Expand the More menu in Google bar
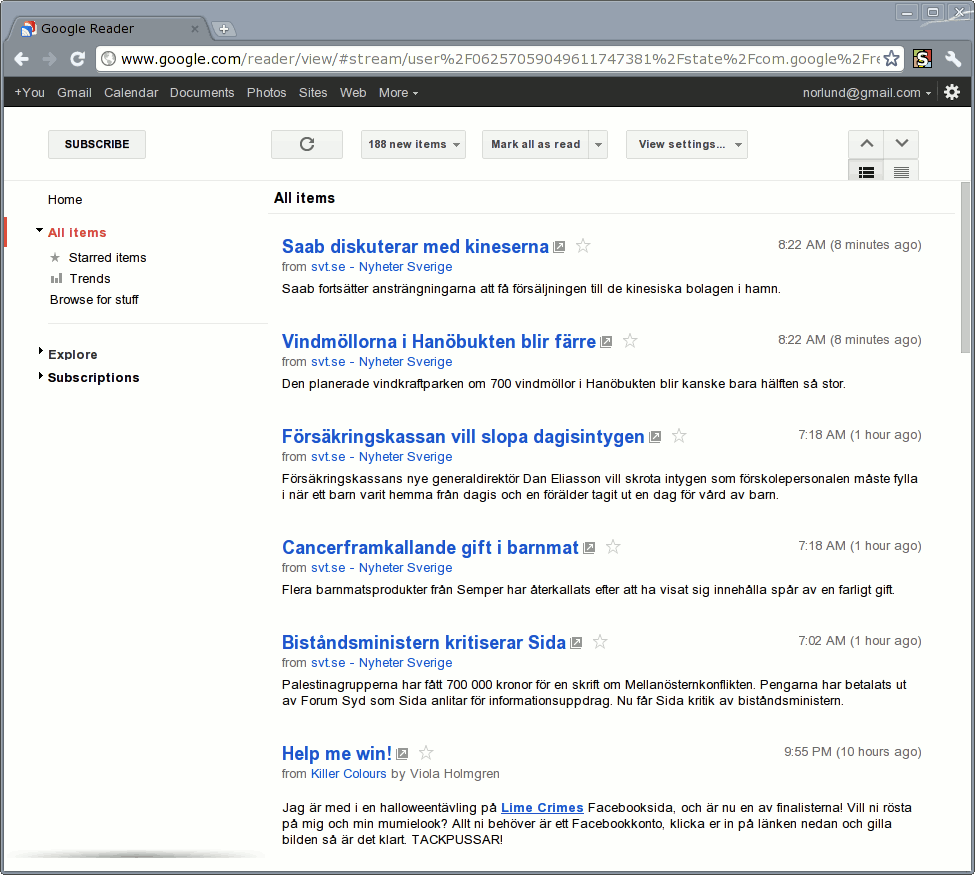This screenshot has width=975, height=875. point(398,93)
